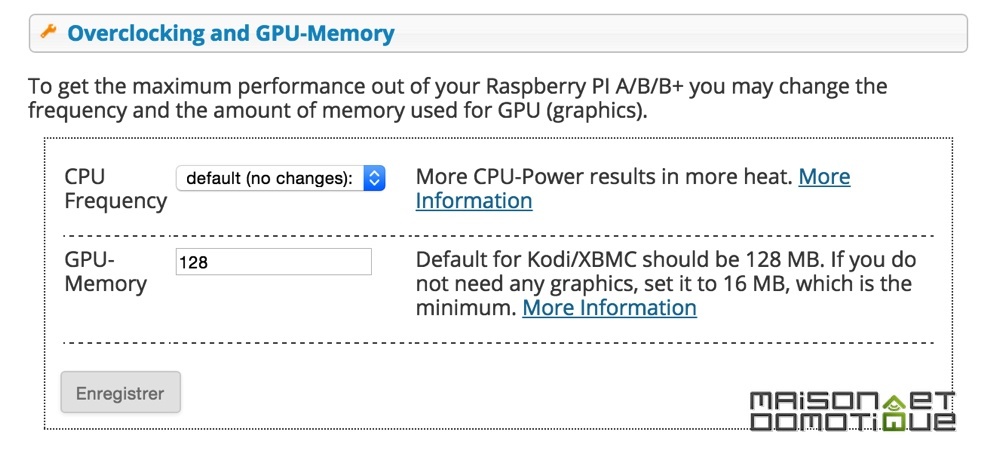
Task: Click the Maison et Domotique watermark logo
Action: tap(853, 411)
